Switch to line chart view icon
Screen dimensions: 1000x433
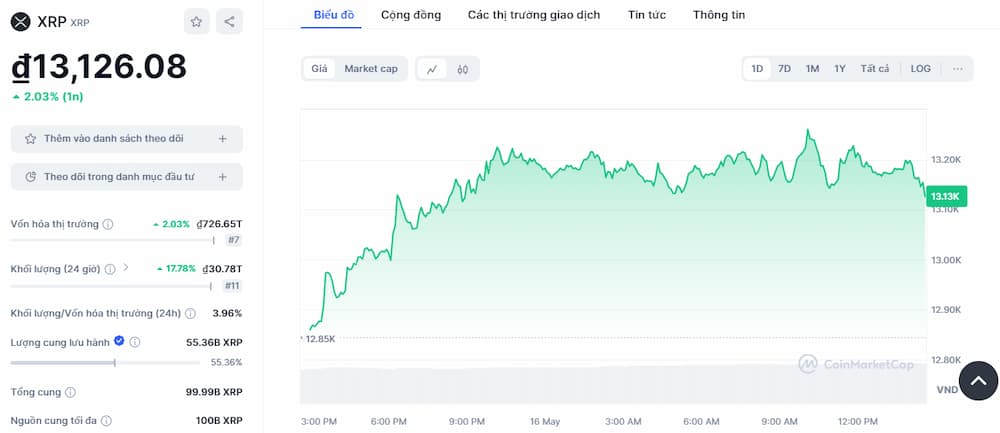tap(432, 69)
